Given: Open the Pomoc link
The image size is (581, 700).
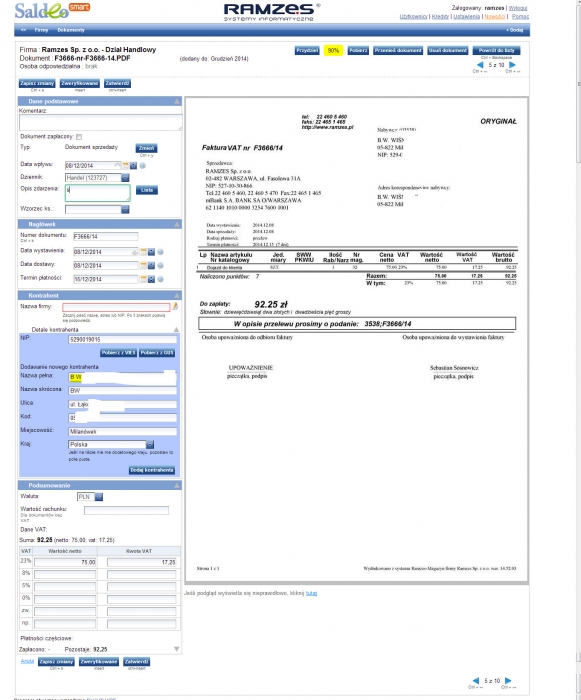Looking at the screenshot, I should [x=520, y=17].
